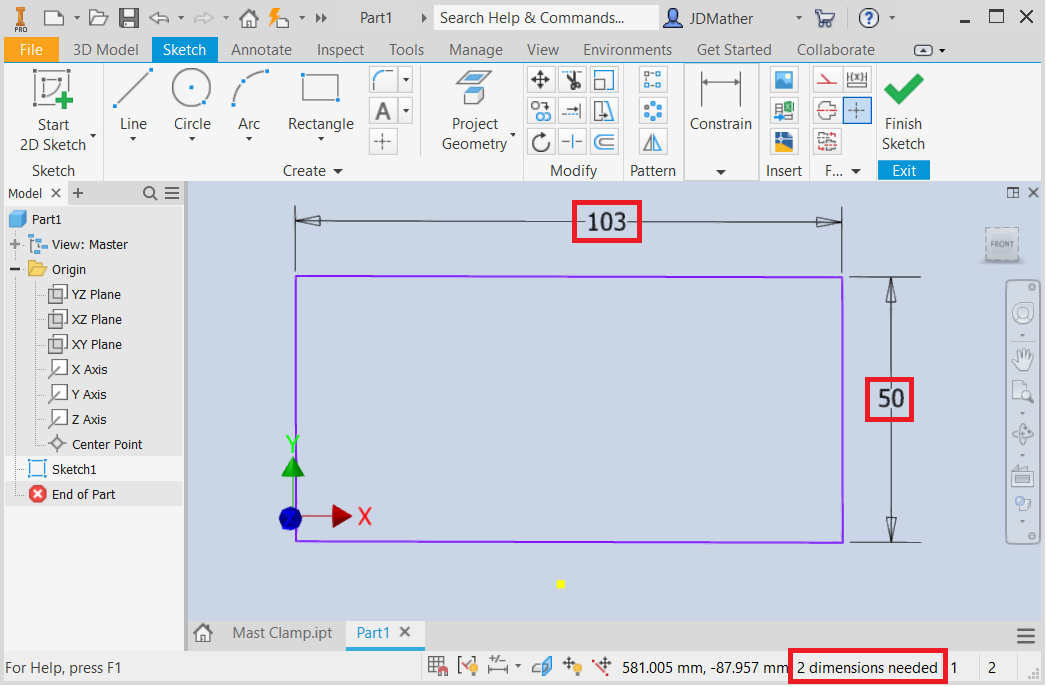The width and height of the screenshot is (1047, 687).
Task: Switch to the Manage ribbon tab
Action: pyautogui.click(x=475, y=49)
